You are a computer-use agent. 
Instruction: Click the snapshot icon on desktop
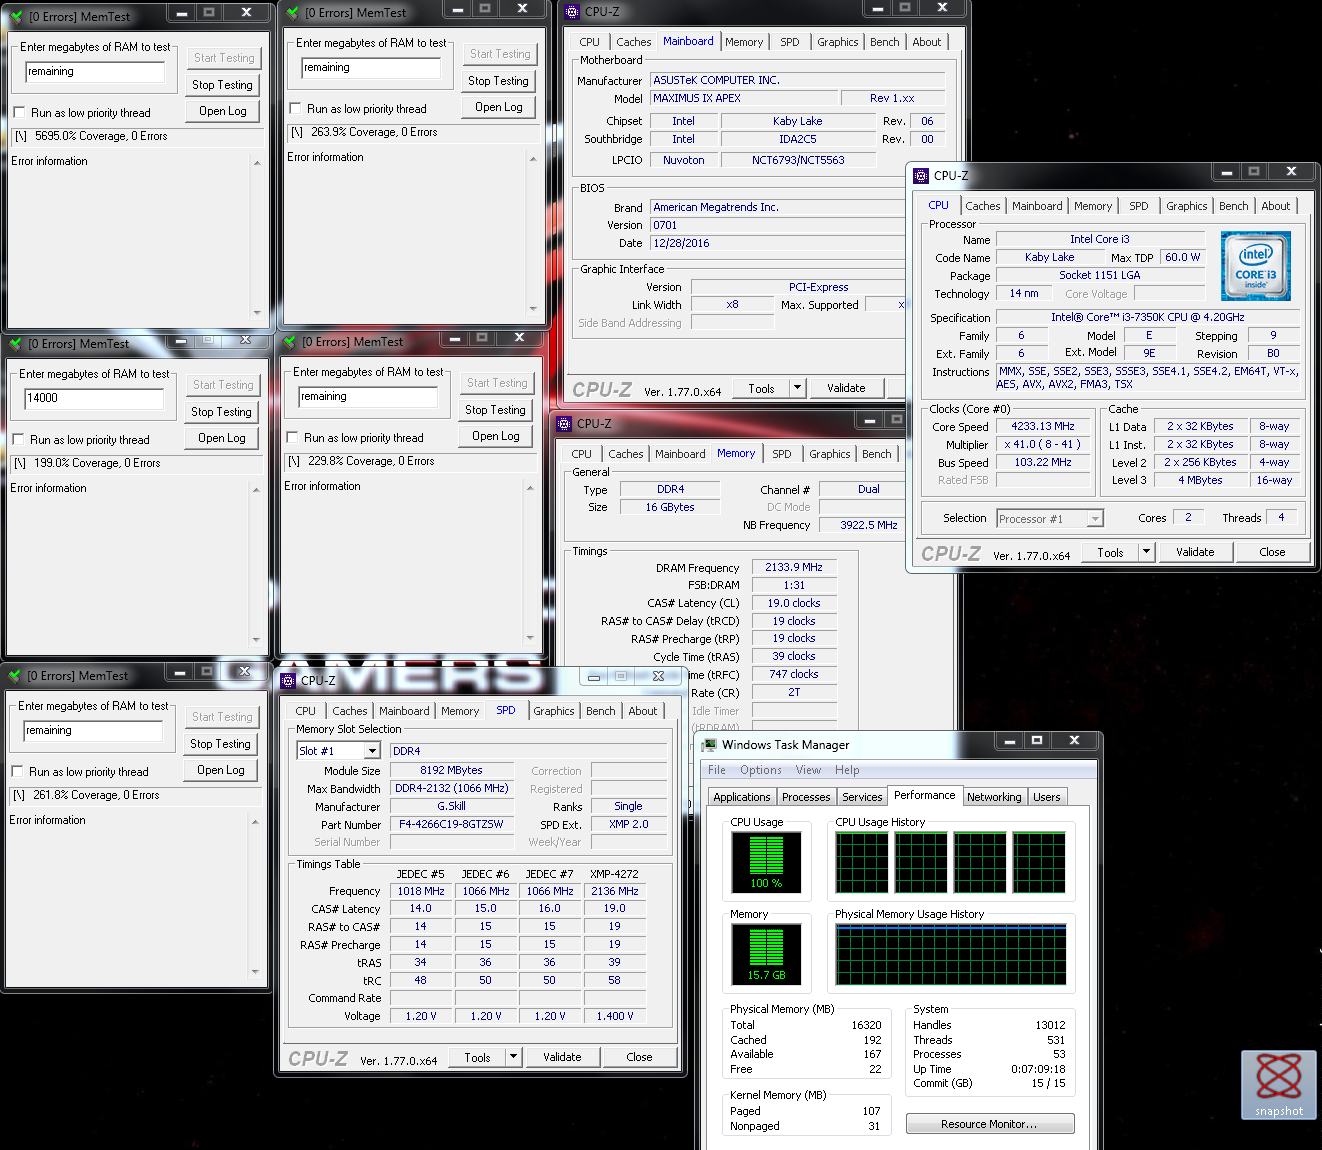pos(1278,1084)
